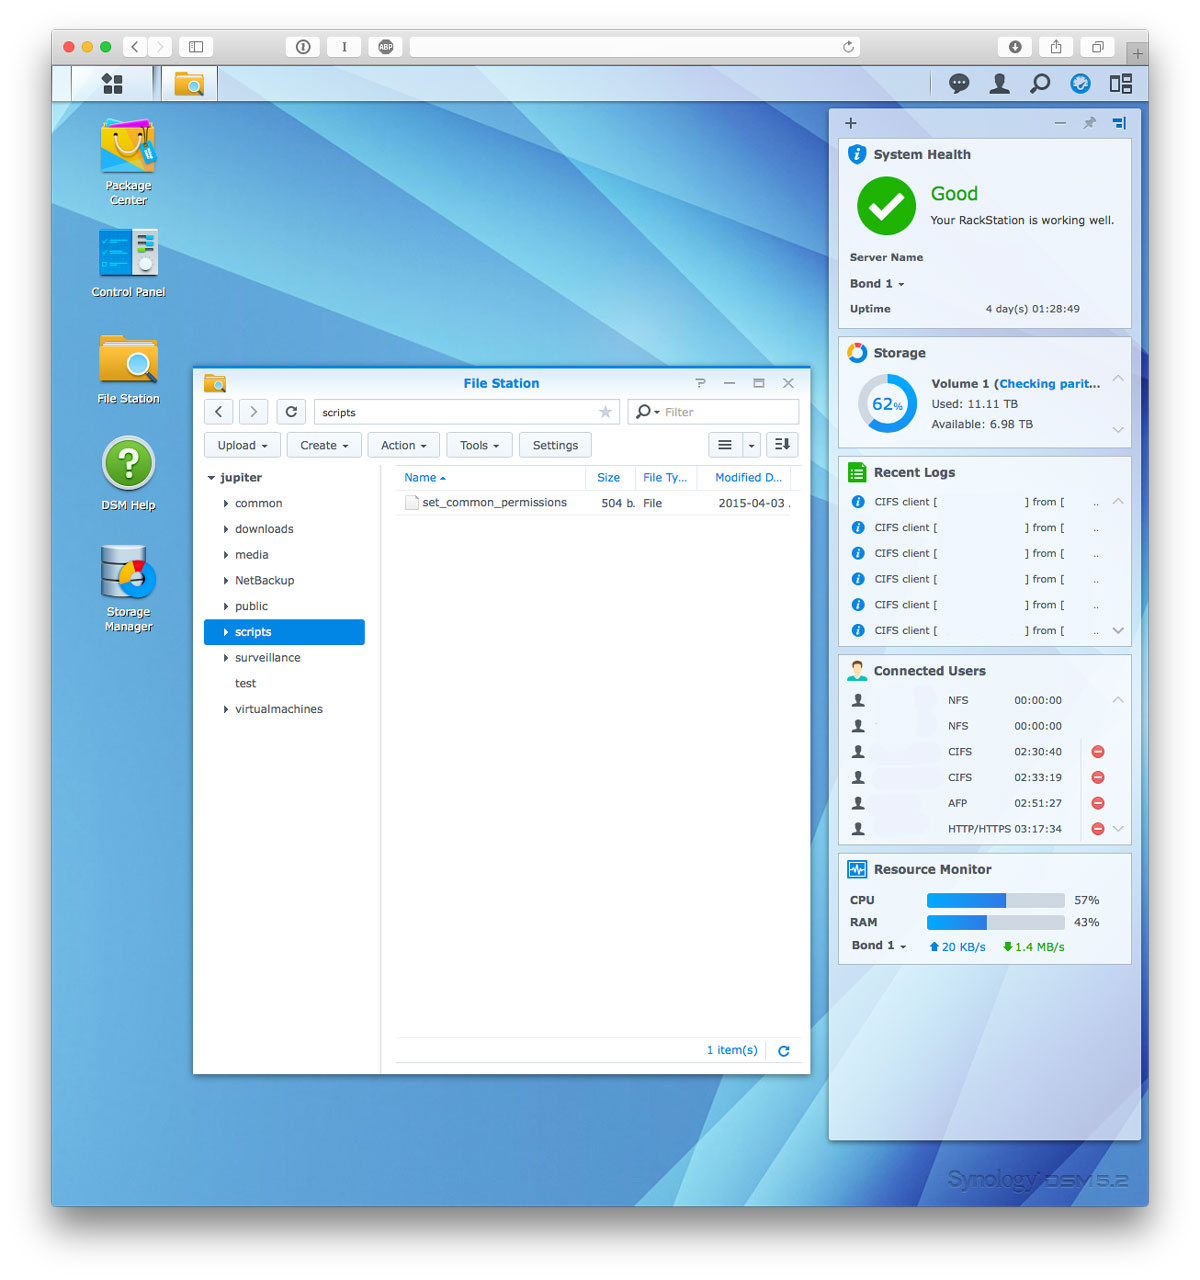
Task: Disconnect the HTTP/HTTPS connected user
Action: click(1098, 829)
